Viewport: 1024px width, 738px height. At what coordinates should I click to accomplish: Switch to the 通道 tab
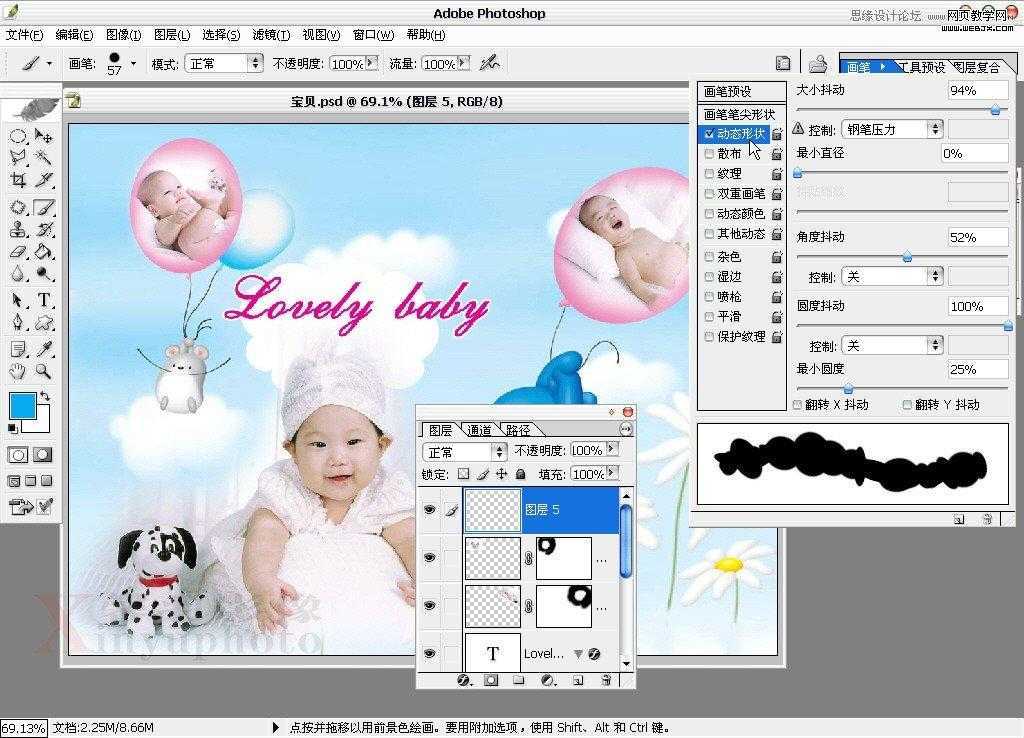pos(480,428)
